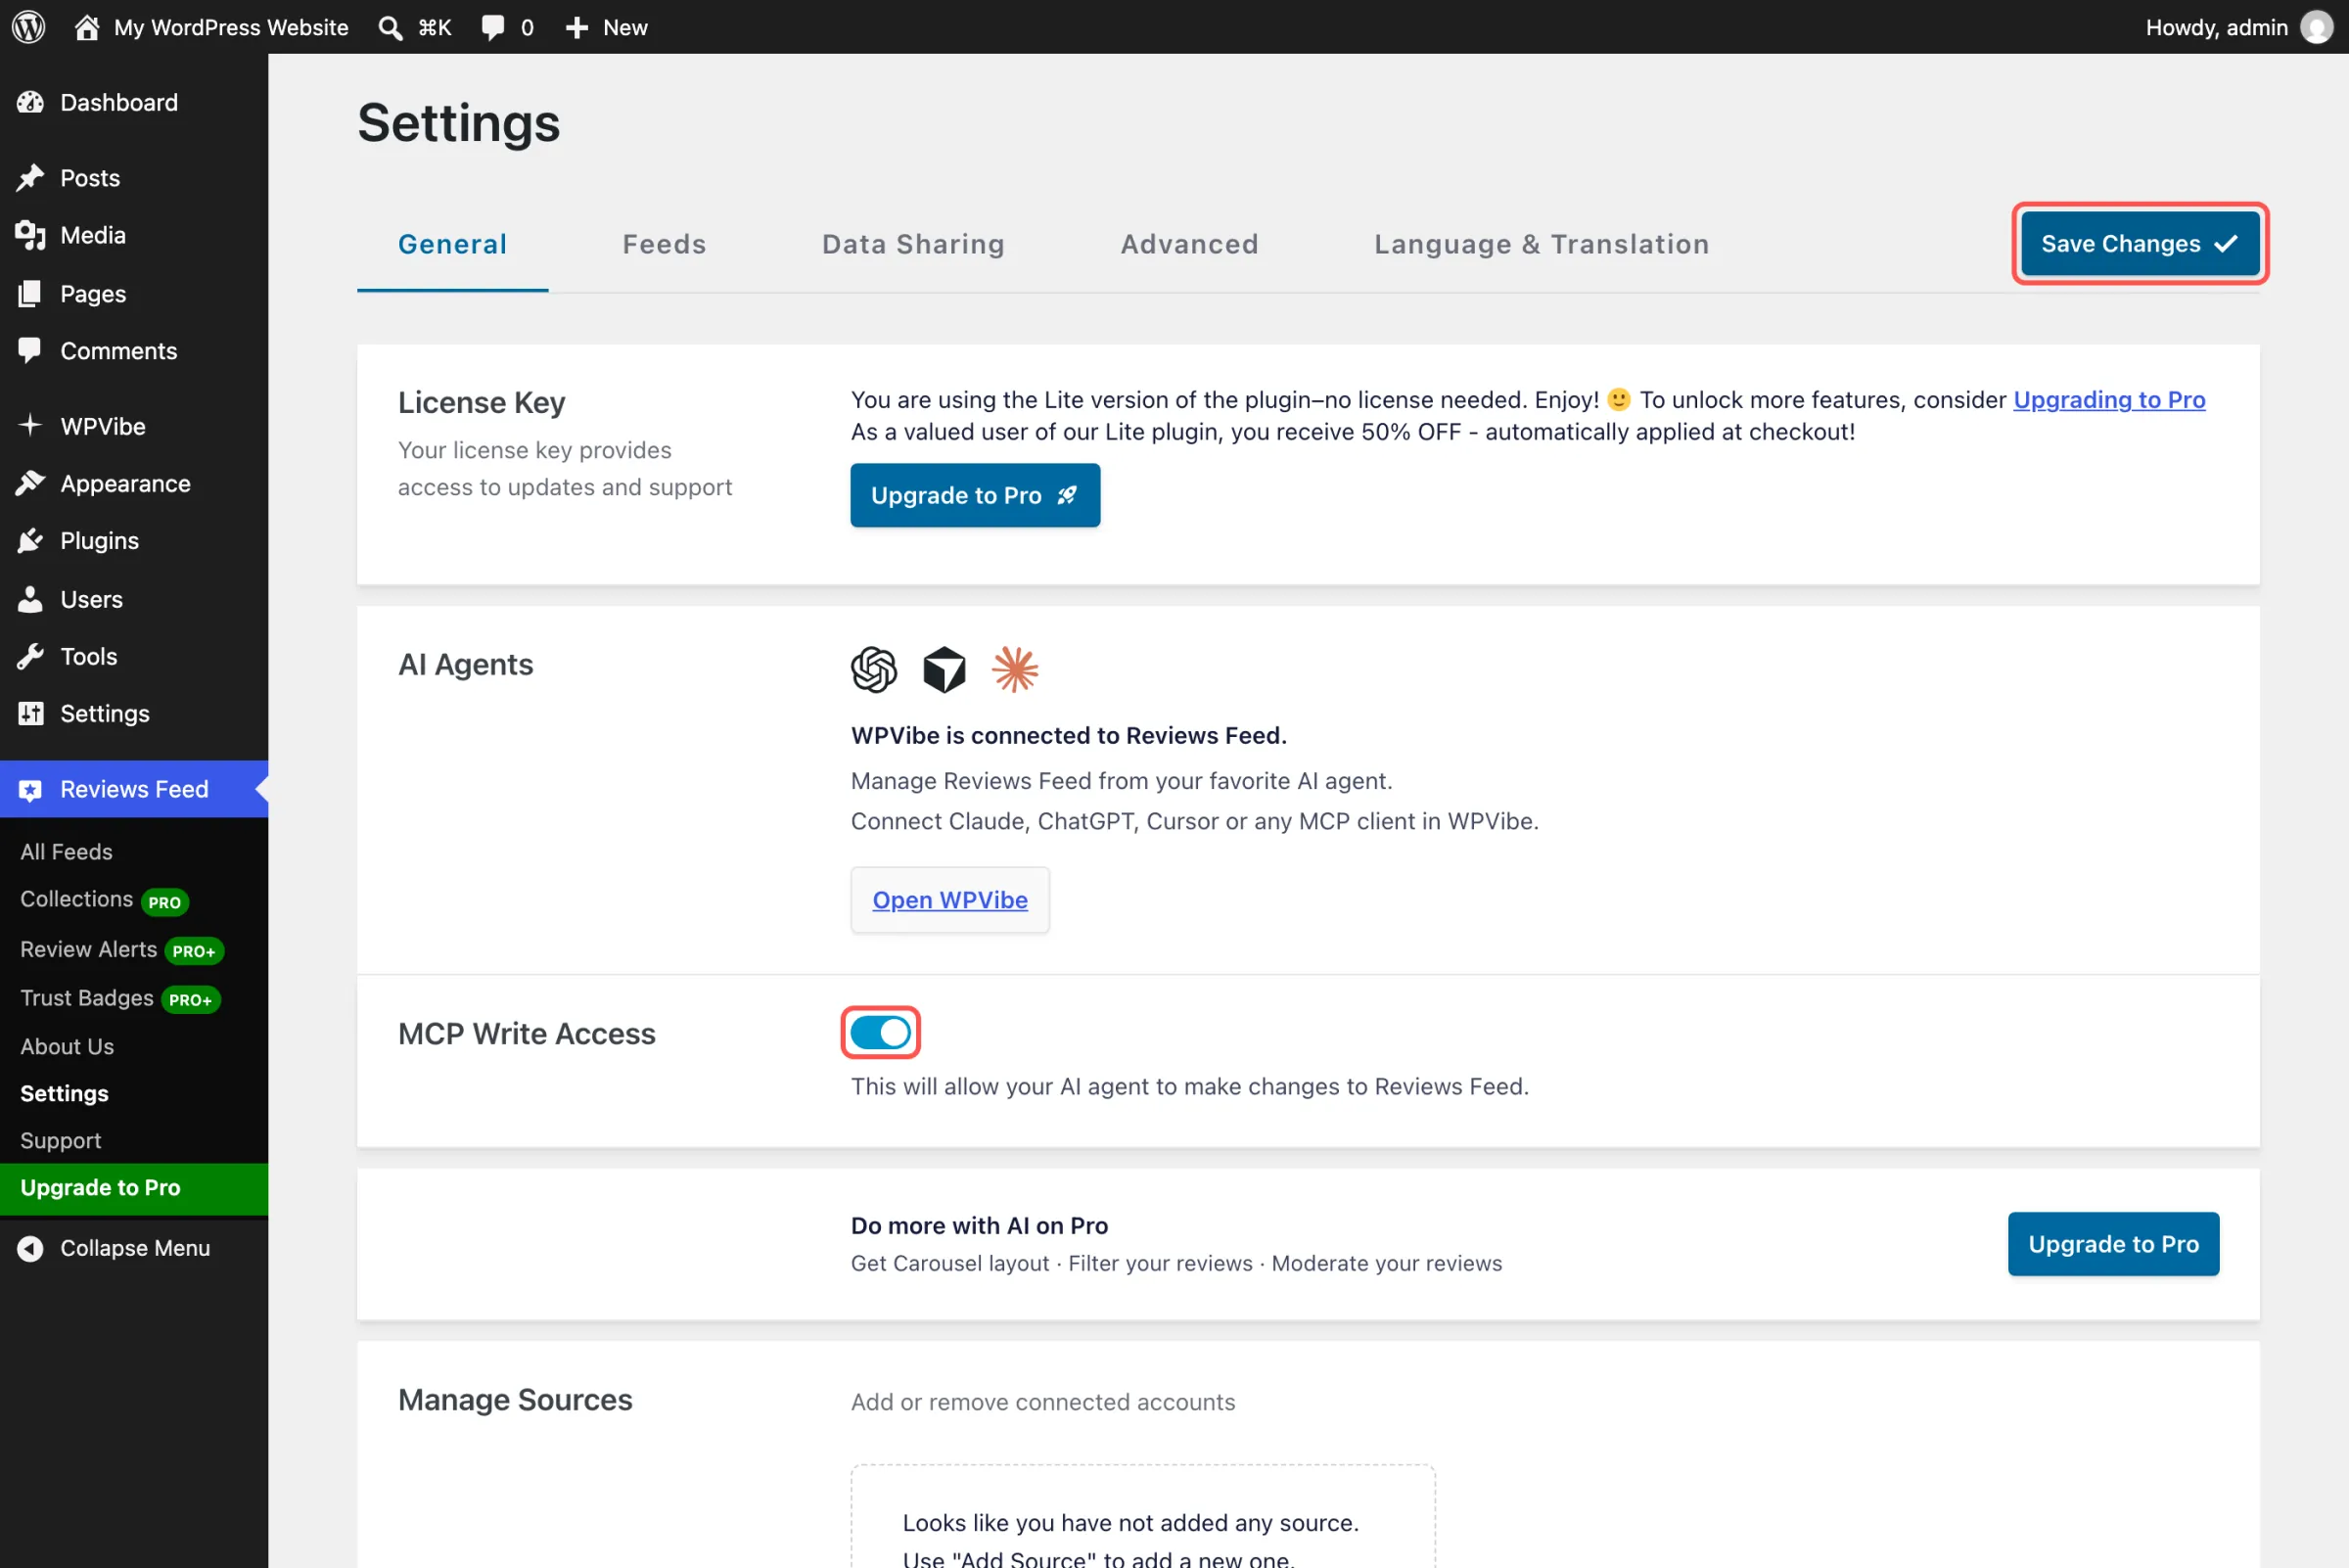Click the home icon for My WordPress Website

coord(87,27)
